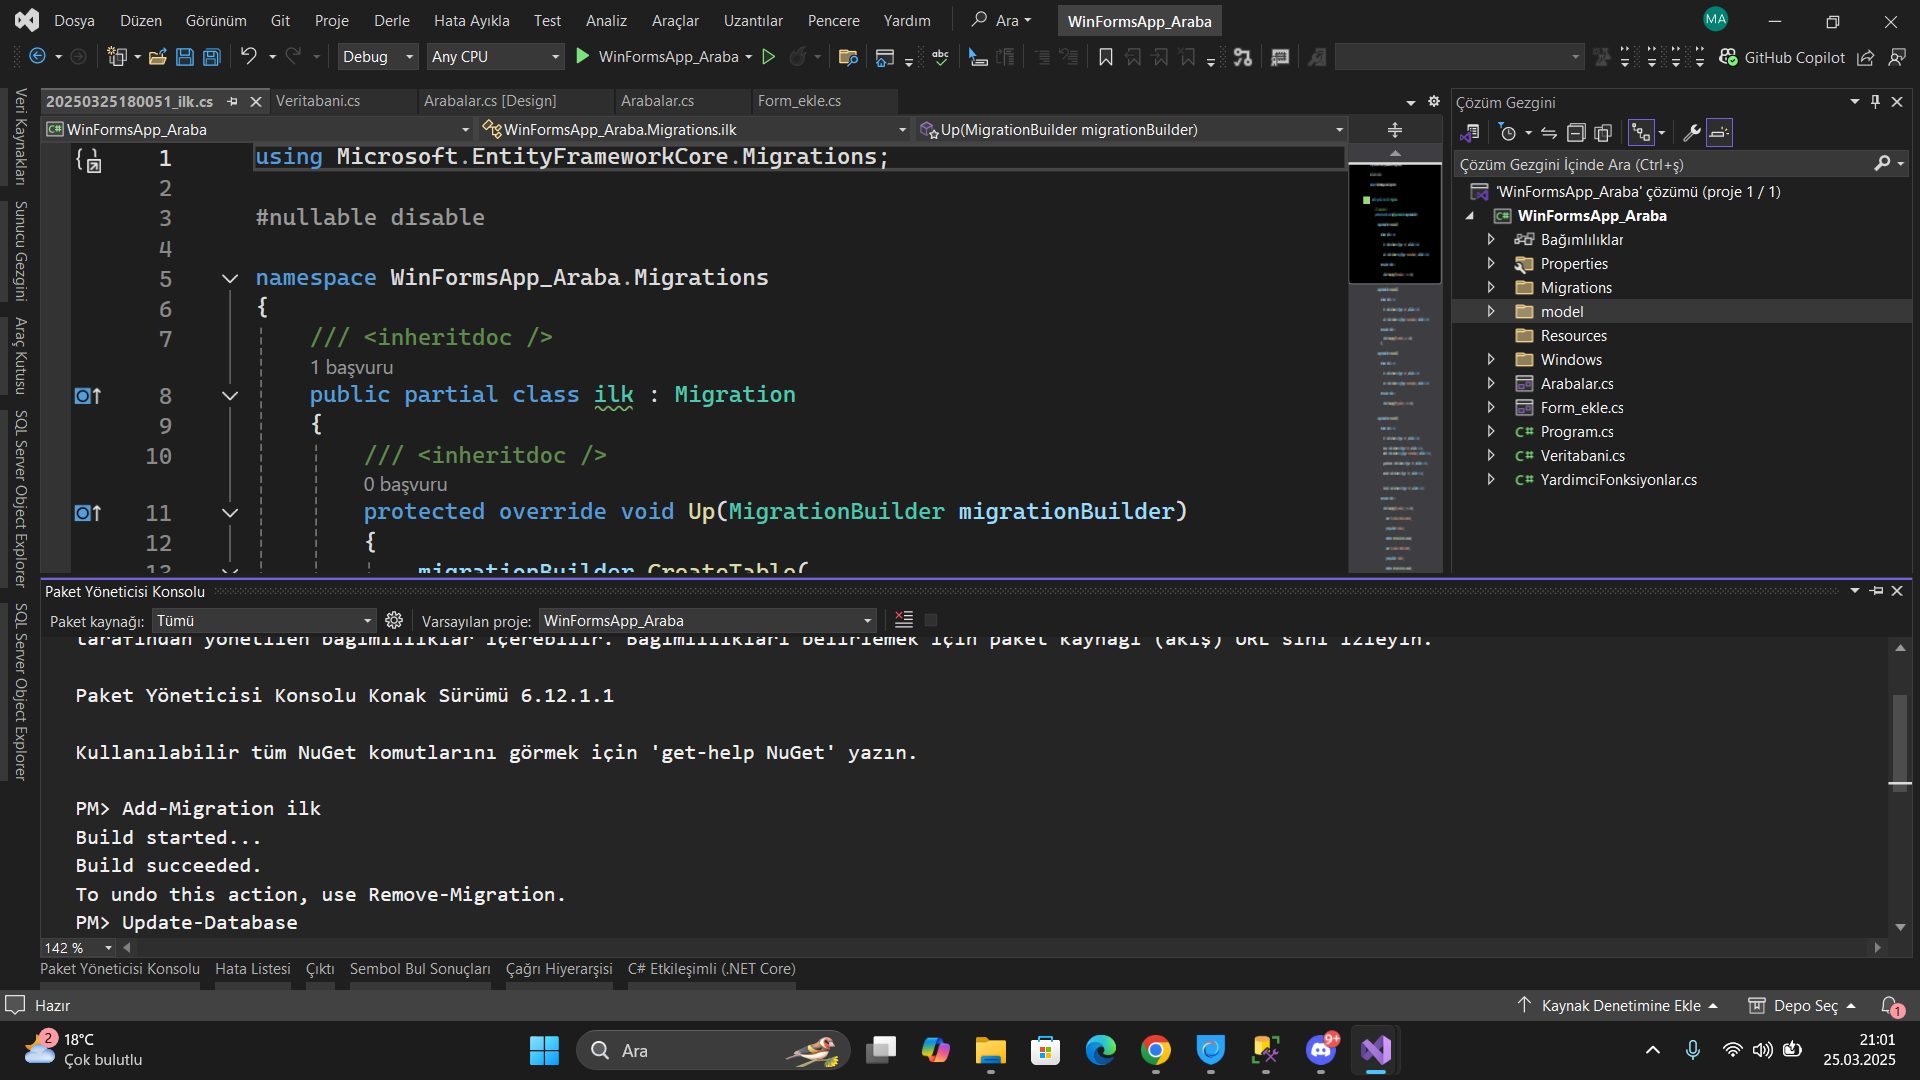Click Collapse All in Solution Explorer

click(x=1576, y=133)
